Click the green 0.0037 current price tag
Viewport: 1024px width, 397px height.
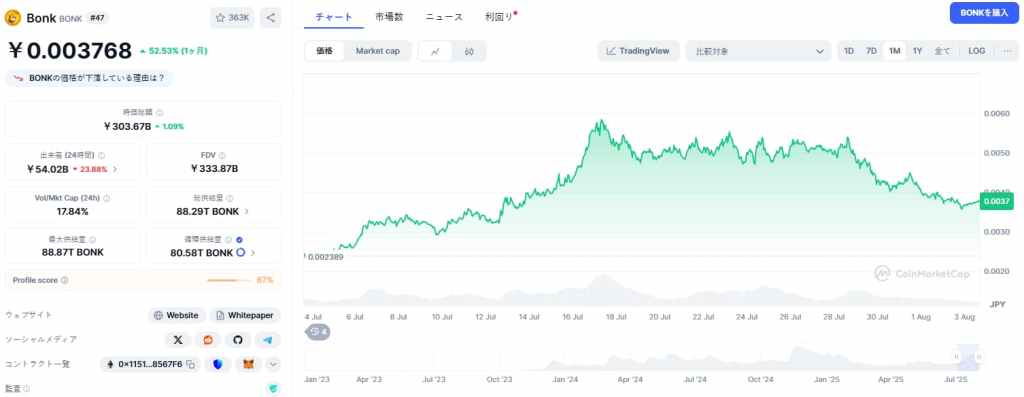997,202
